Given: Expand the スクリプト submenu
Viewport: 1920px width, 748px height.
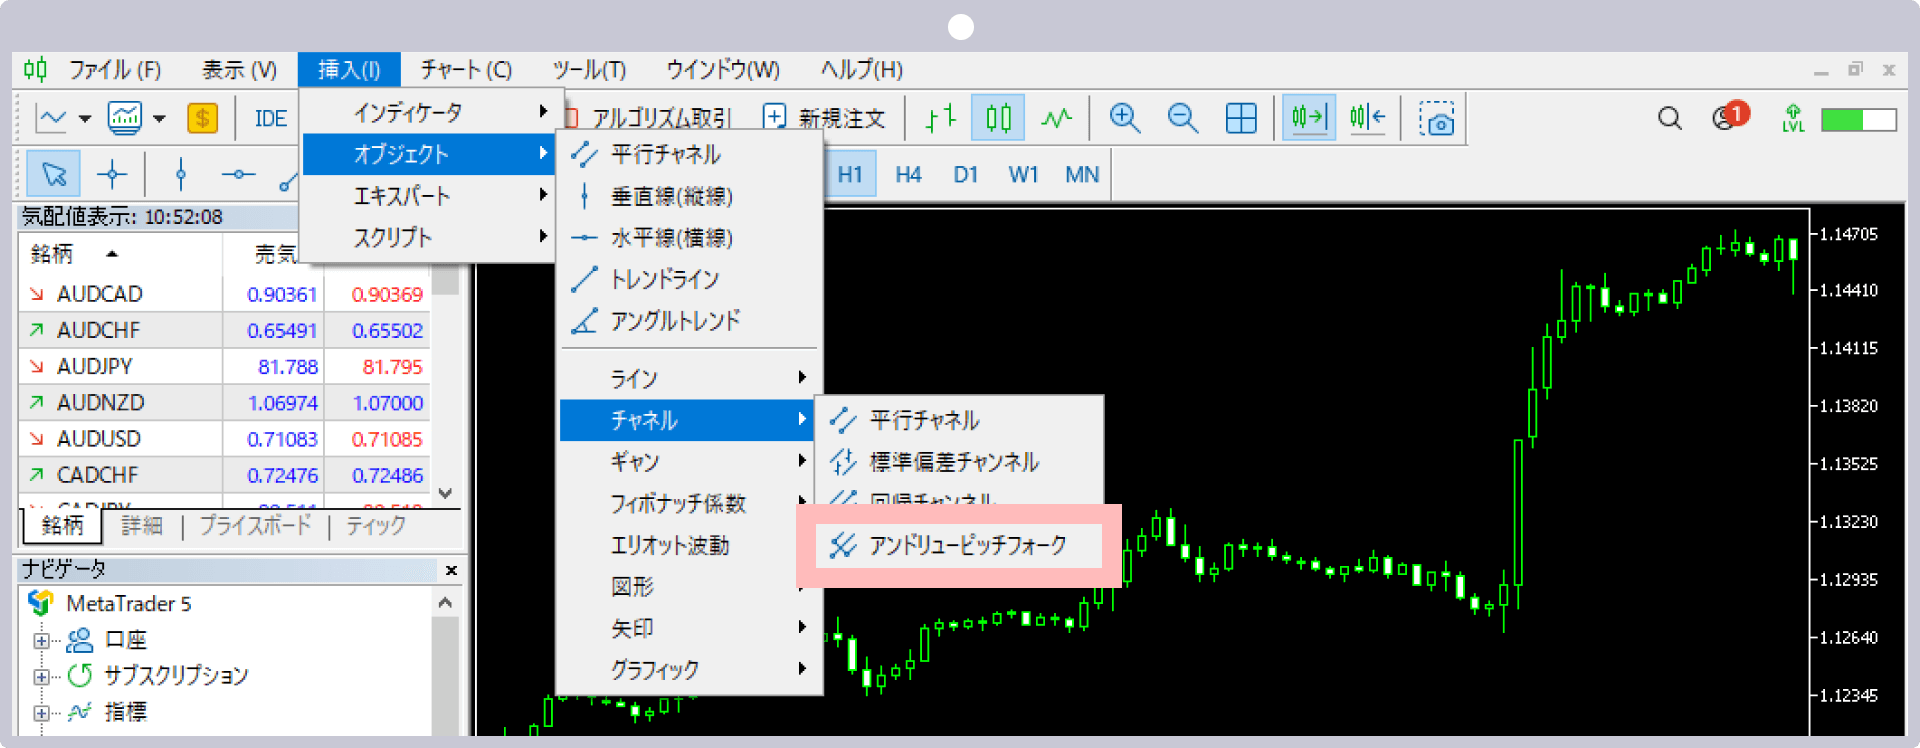Looking at the screenshot, I should coord(428,237).
